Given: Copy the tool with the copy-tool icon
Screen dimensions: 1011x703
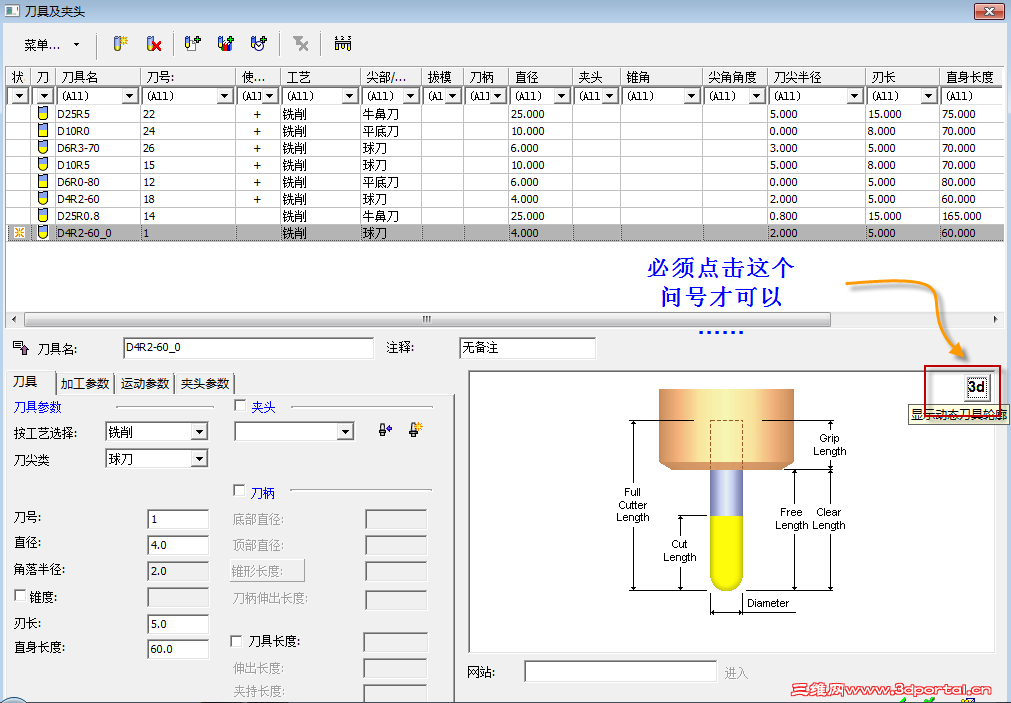Looking at the screenshot, I should pyautogui.click(x=192, y=44).
